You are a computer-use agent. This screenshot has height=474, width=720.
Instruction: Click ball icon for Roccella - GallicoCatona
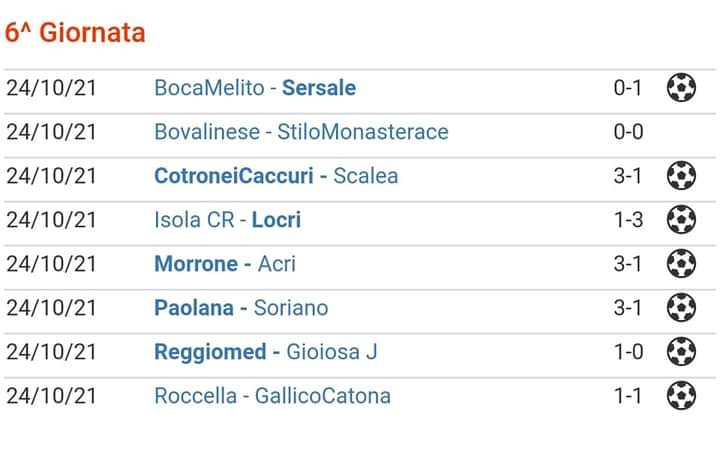tap(681, 395)
